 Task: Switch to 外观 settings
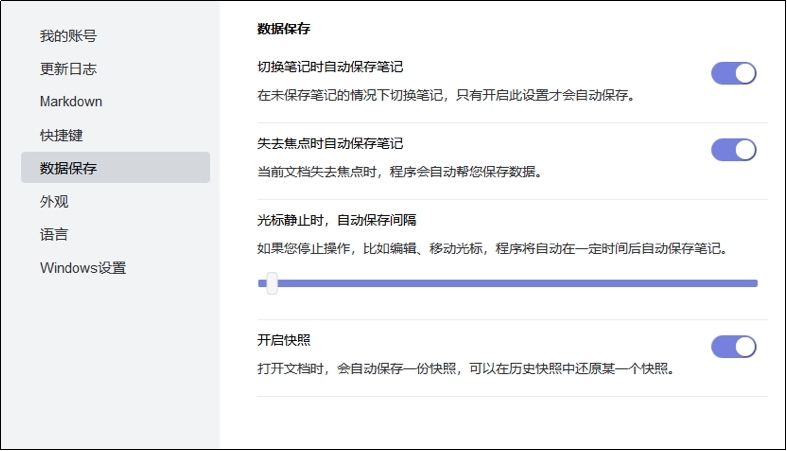click(x=54, y=201)
